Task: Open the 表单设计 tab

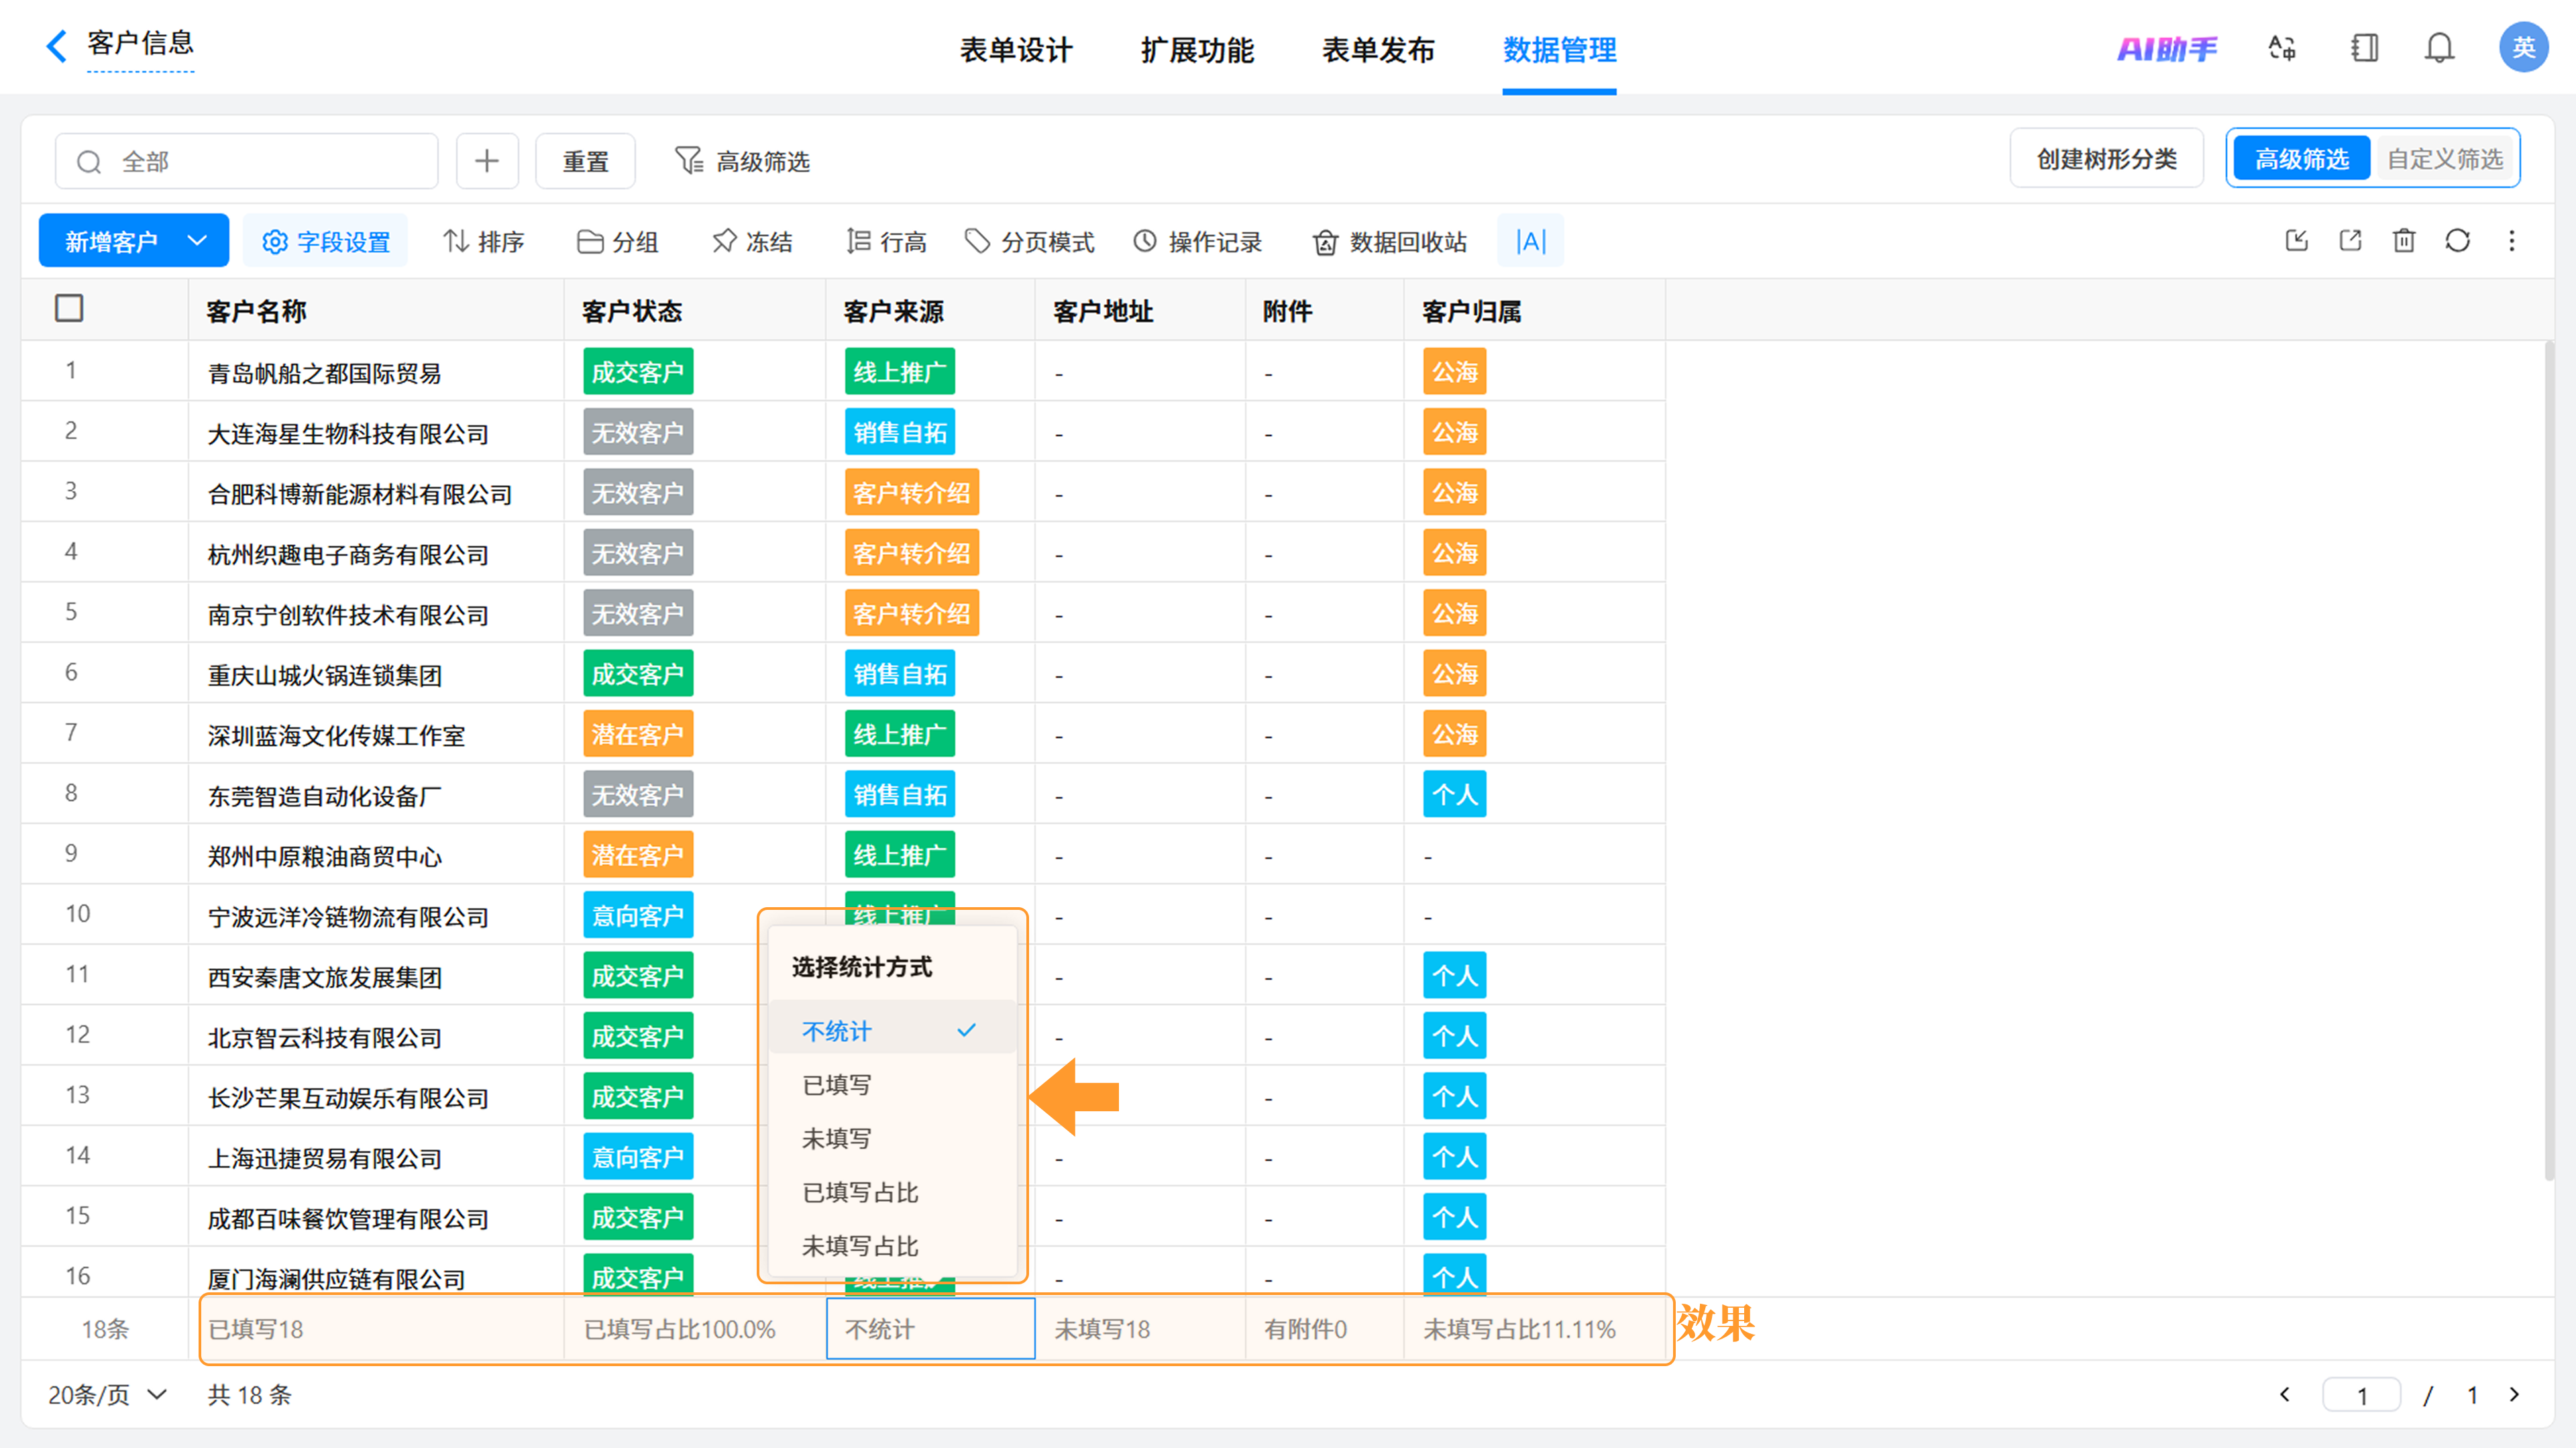Action: (1016, 49)
